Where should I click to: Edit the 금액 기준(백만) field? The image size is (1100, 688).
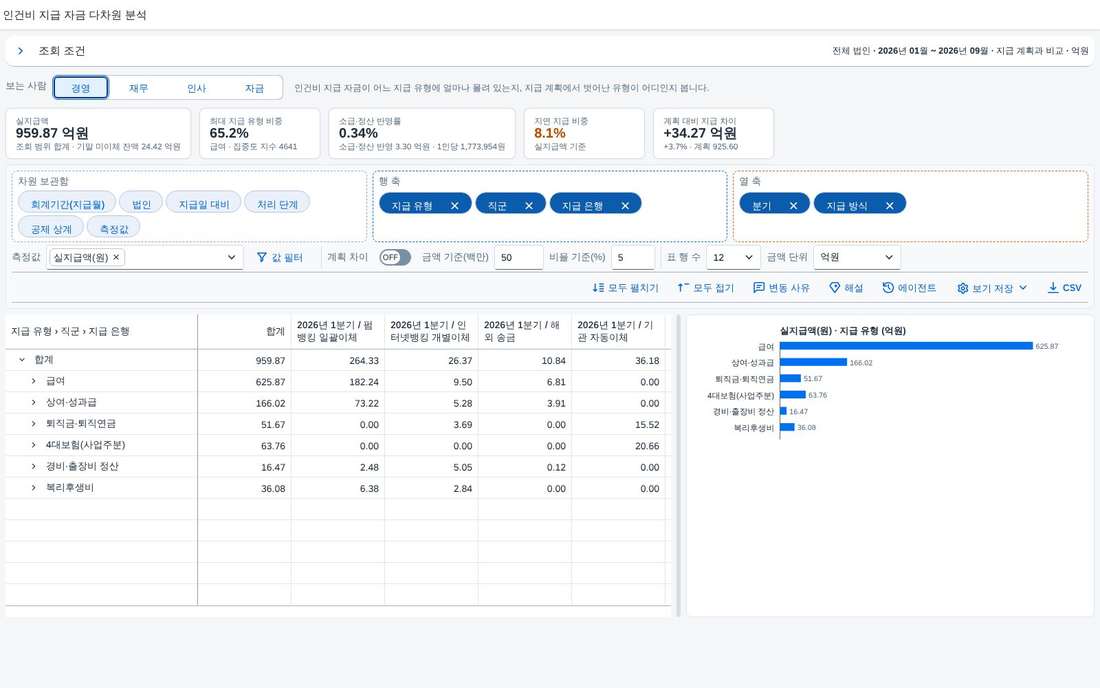tap(518, 257)
